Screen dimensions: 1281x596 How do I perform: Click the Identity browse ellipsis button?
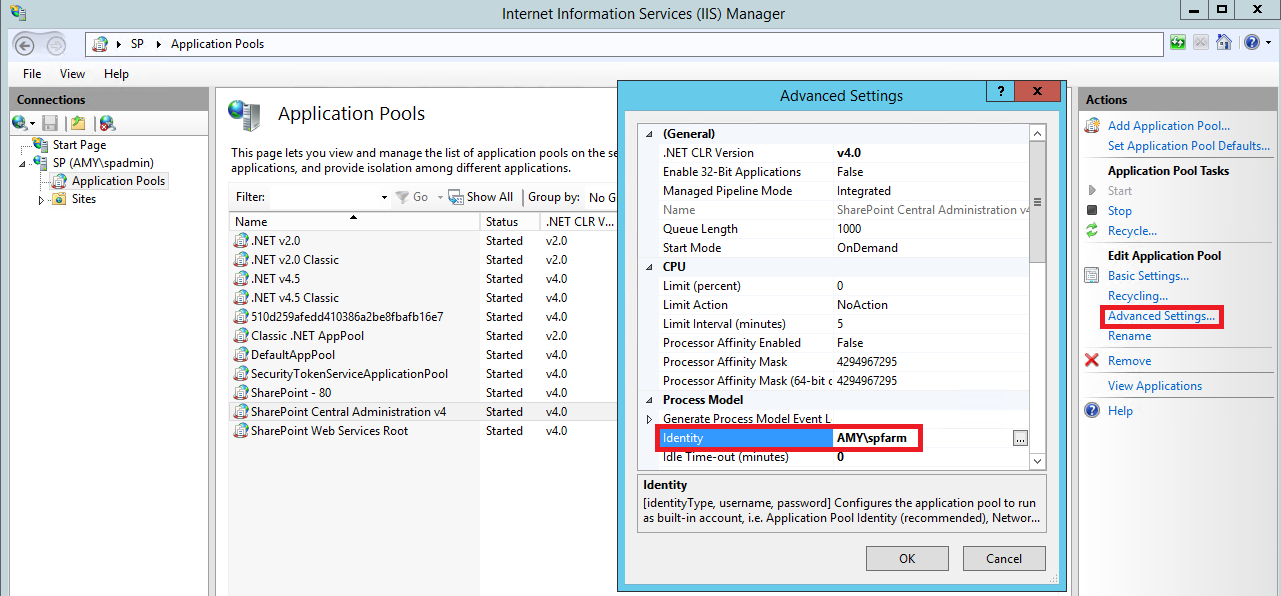[1020, 438]
